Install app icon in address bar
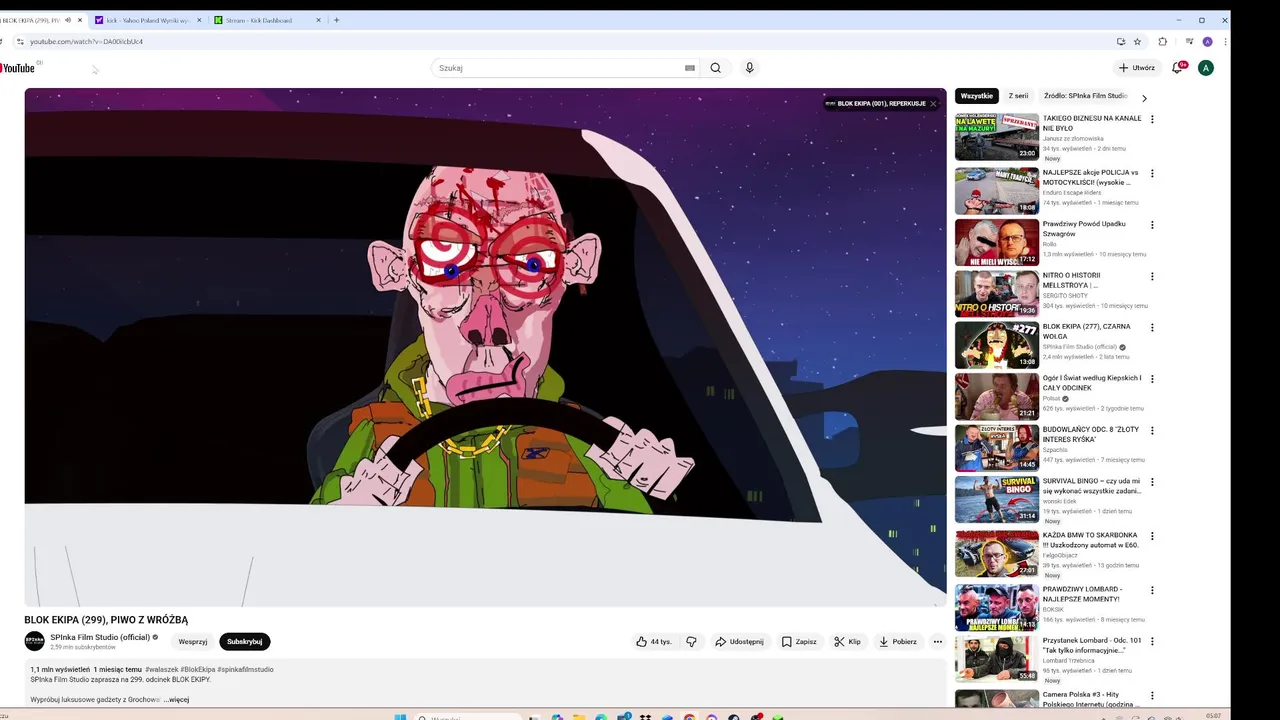This screenshot has width=1280, height=720. pyautogui.click(x=1121, y=42)
